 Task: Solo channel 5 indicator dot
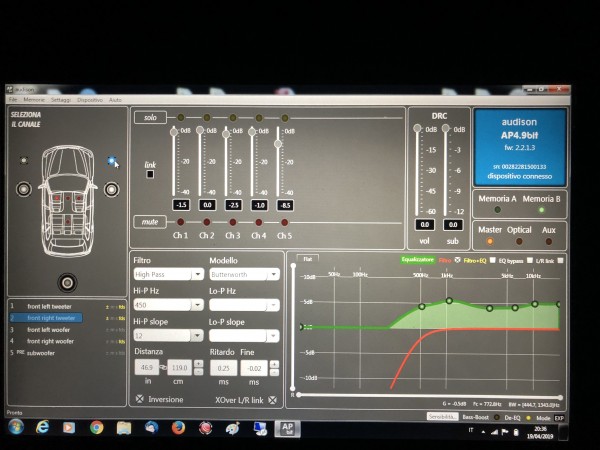(285, 118)
